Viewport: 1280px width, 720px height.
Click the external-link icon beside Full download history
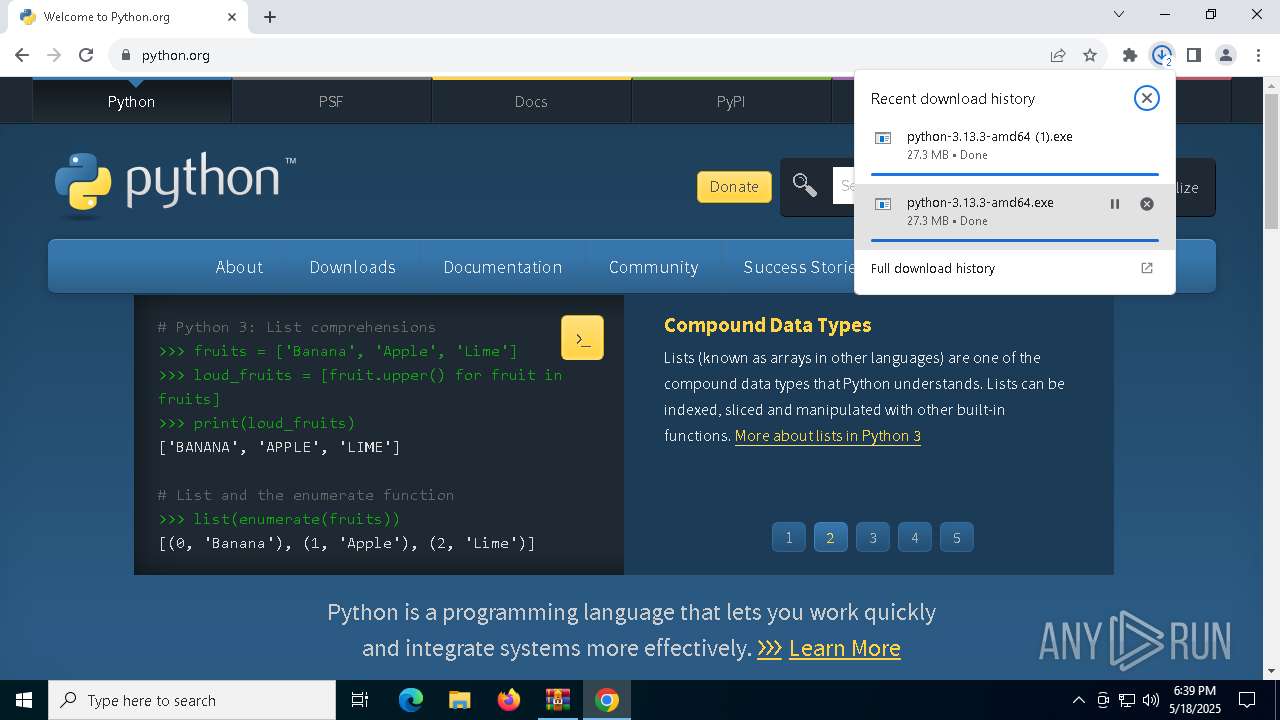(1147, 268)
